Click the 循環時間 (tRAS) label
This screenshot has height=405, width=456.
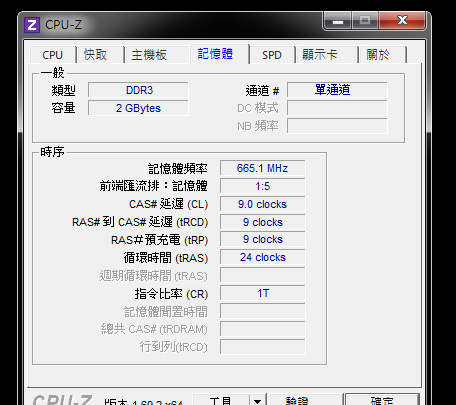tap(166, 258)
